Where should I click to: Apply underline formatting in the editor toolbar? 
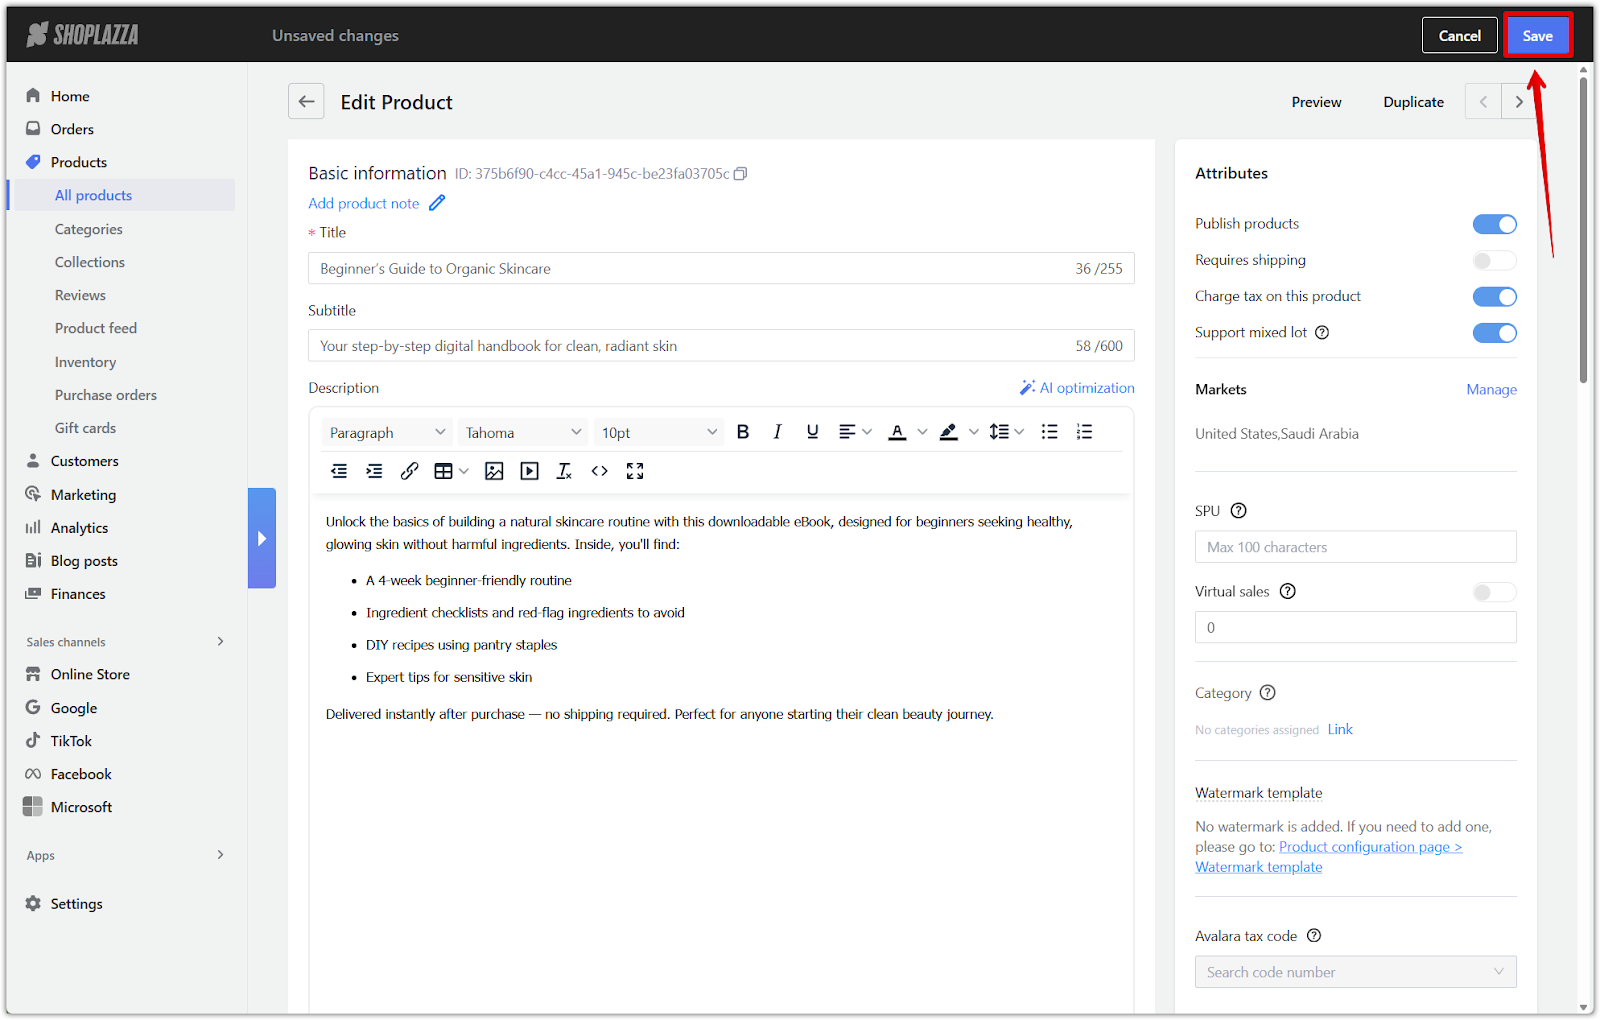[812, 432]
